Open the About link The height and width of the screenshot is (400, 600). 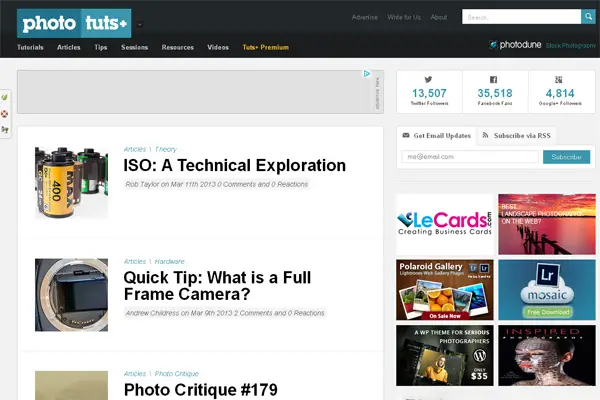click(x=439, y=17)
